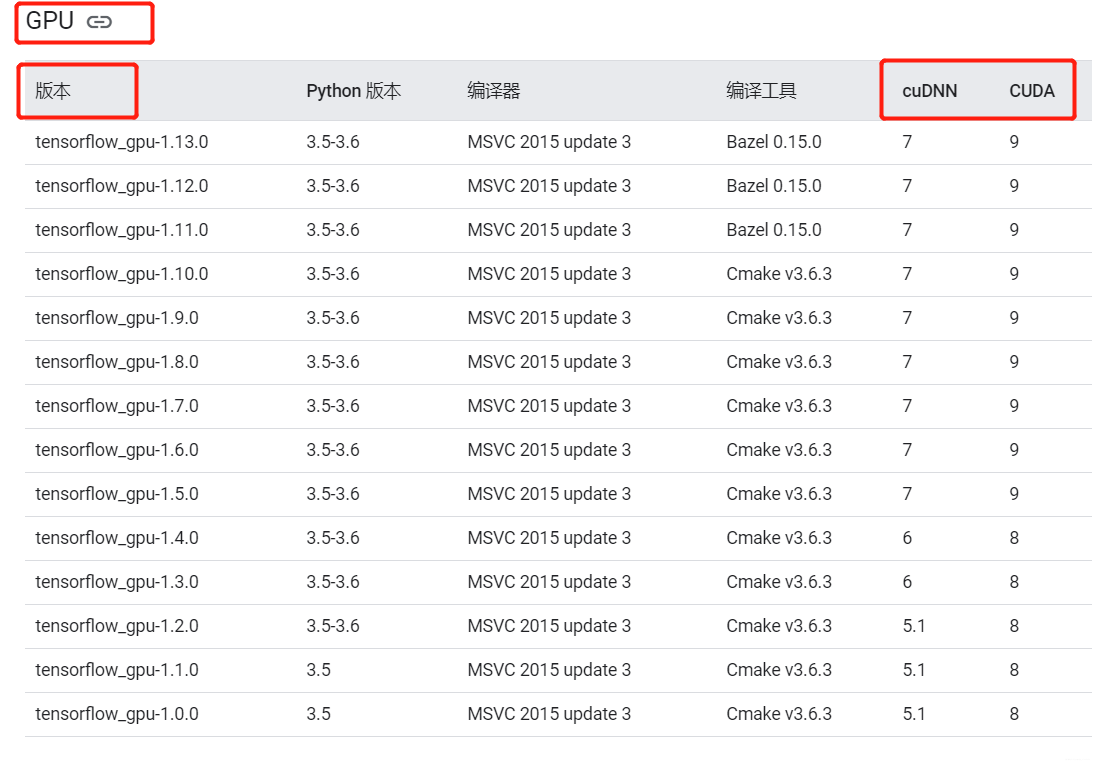Click Cmake v3.6.3 in tensorflow_gpu-1.9.0 row
Screen dimensions: 1099x770
[x=779, y=318]
